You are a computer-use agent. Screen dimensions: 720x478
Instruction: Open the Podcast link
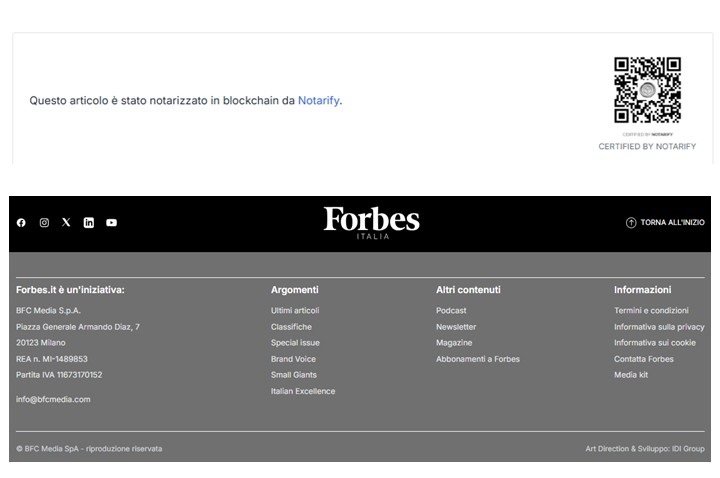451,311
